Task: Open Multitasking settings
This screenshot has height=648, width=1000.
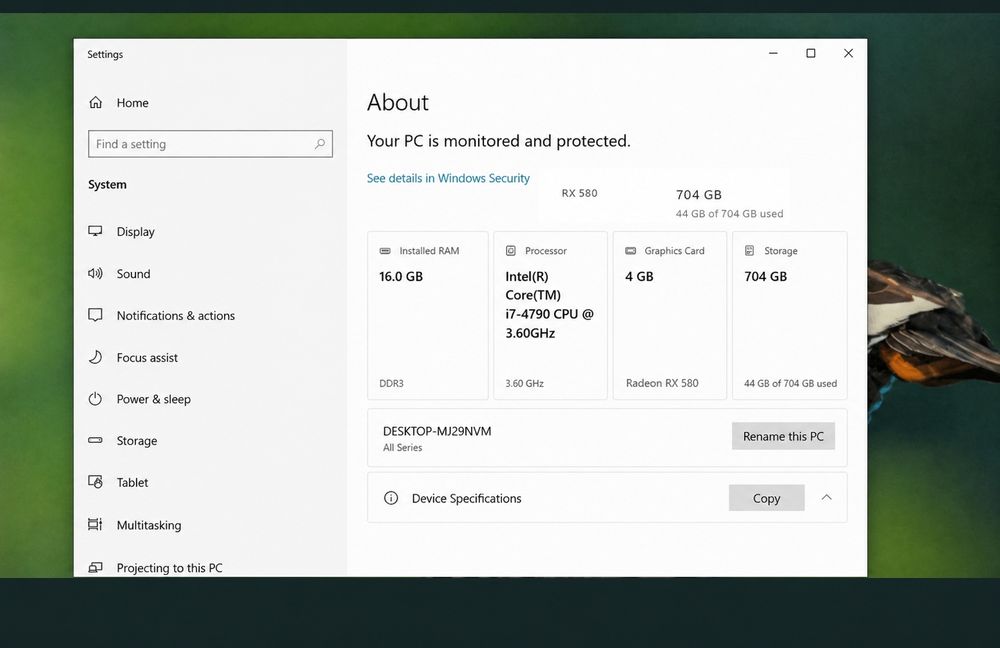Action: (x=149, y=525)
